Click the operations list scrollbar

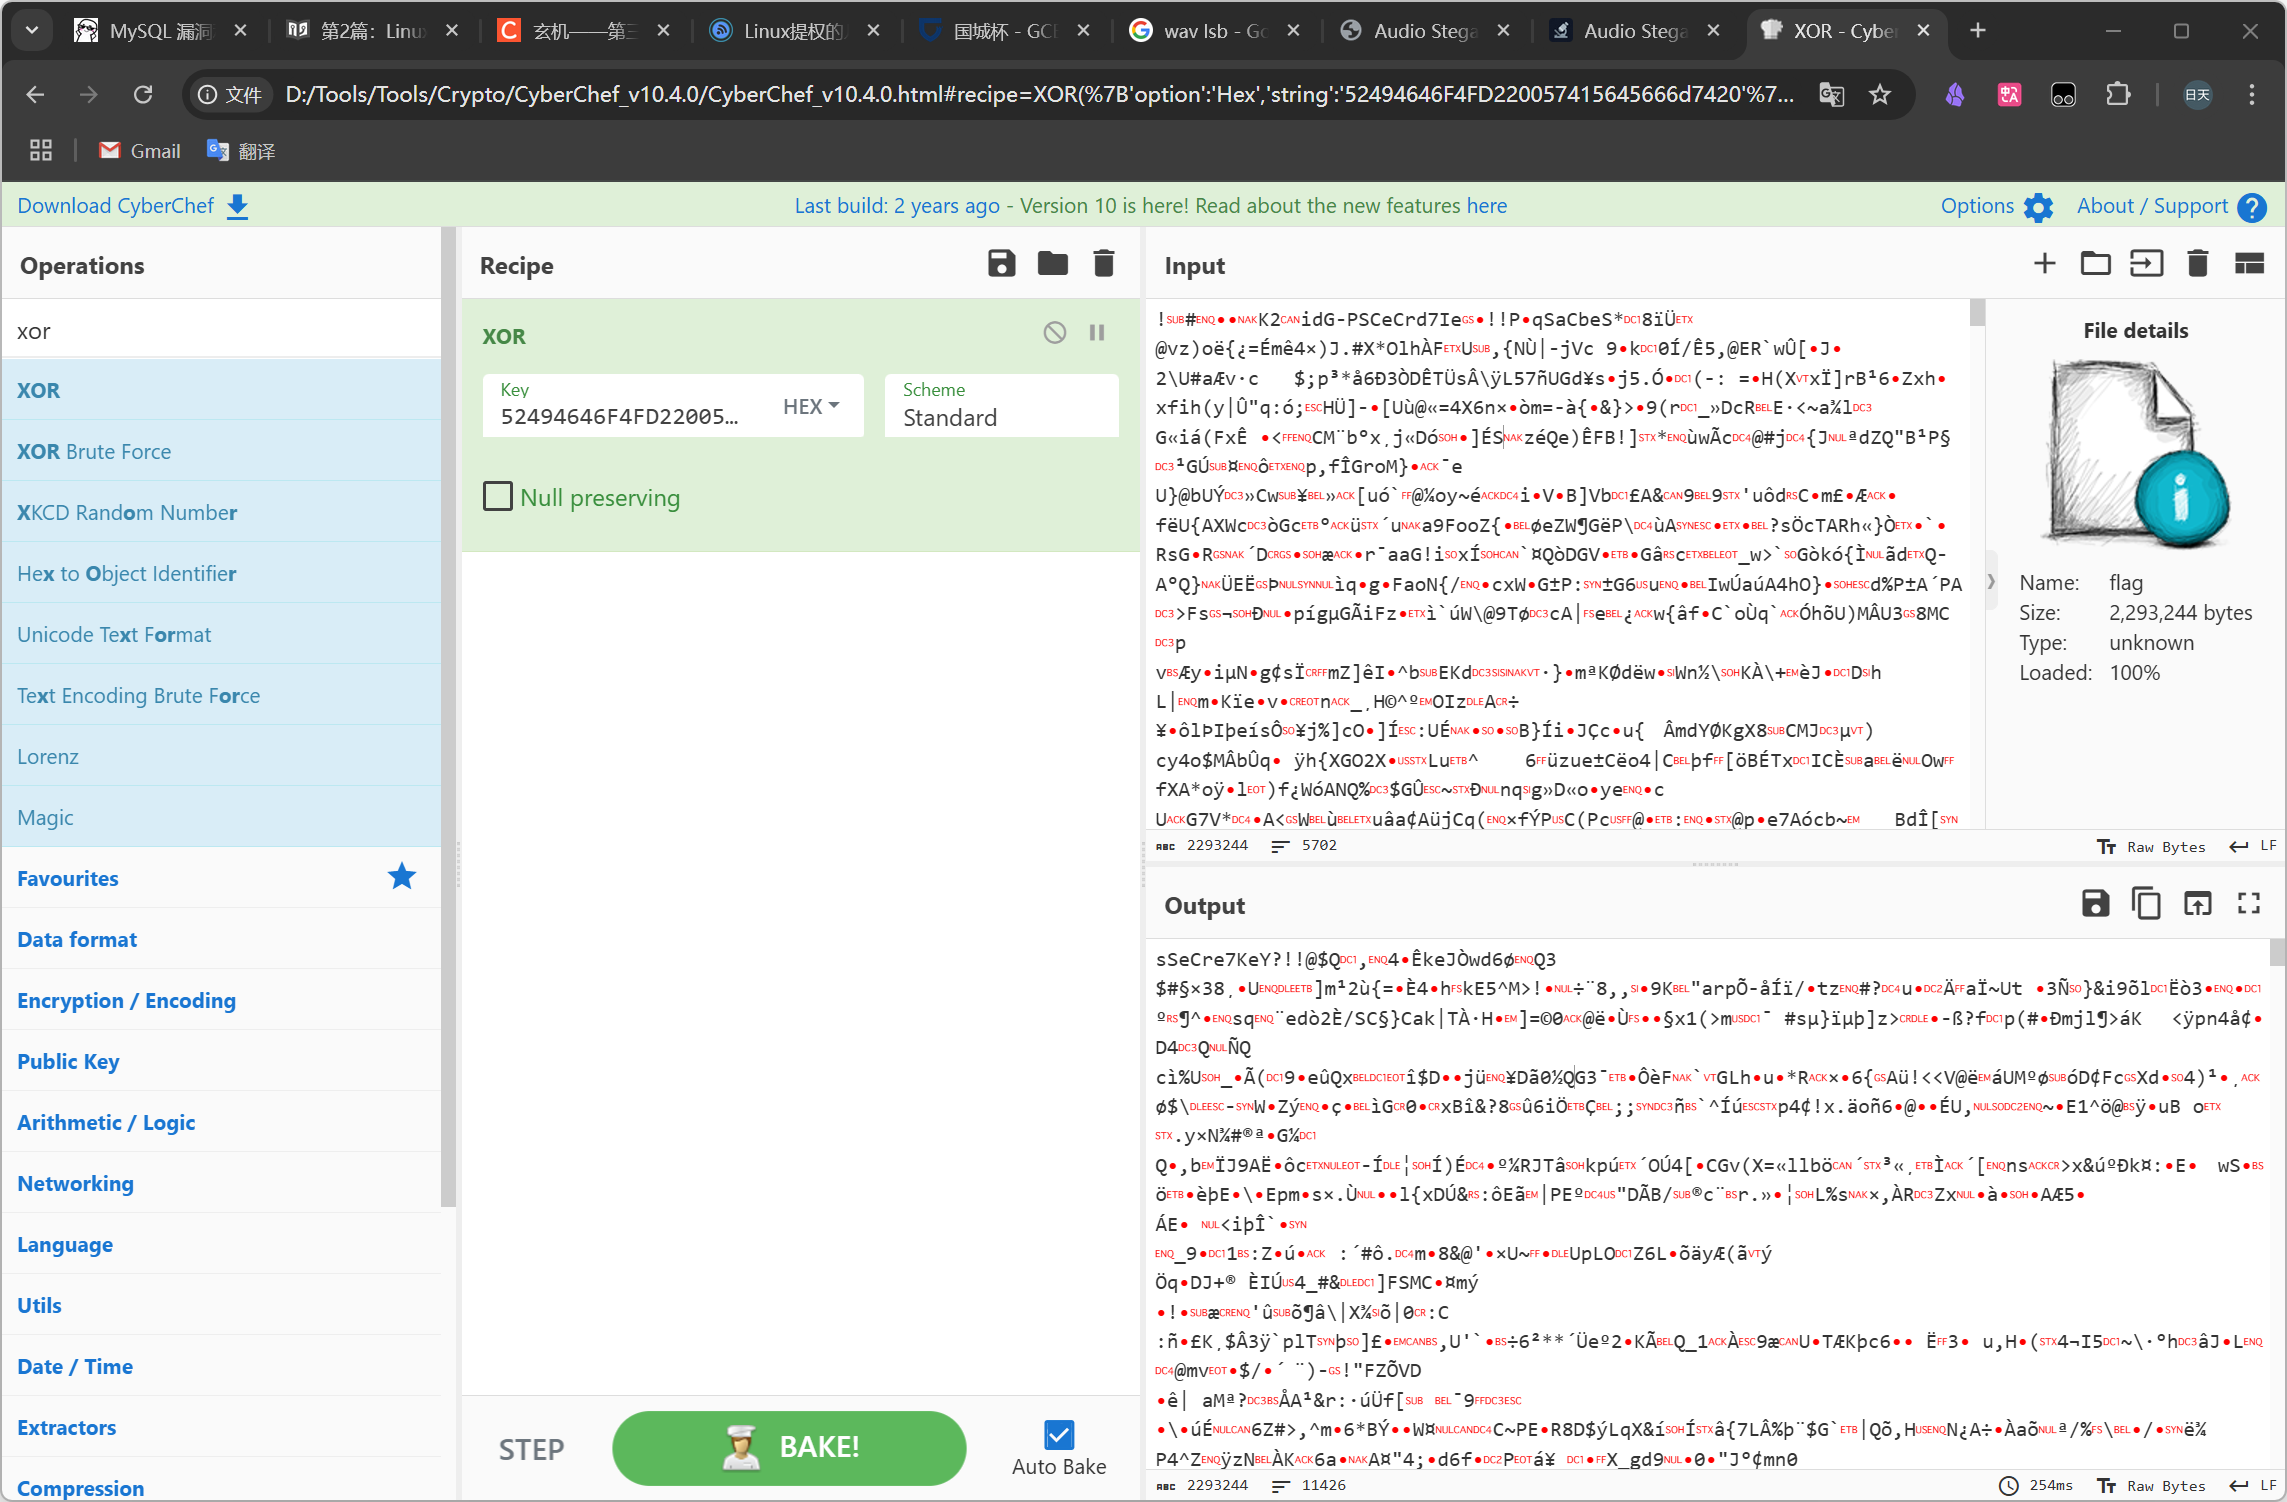(449, 717)
